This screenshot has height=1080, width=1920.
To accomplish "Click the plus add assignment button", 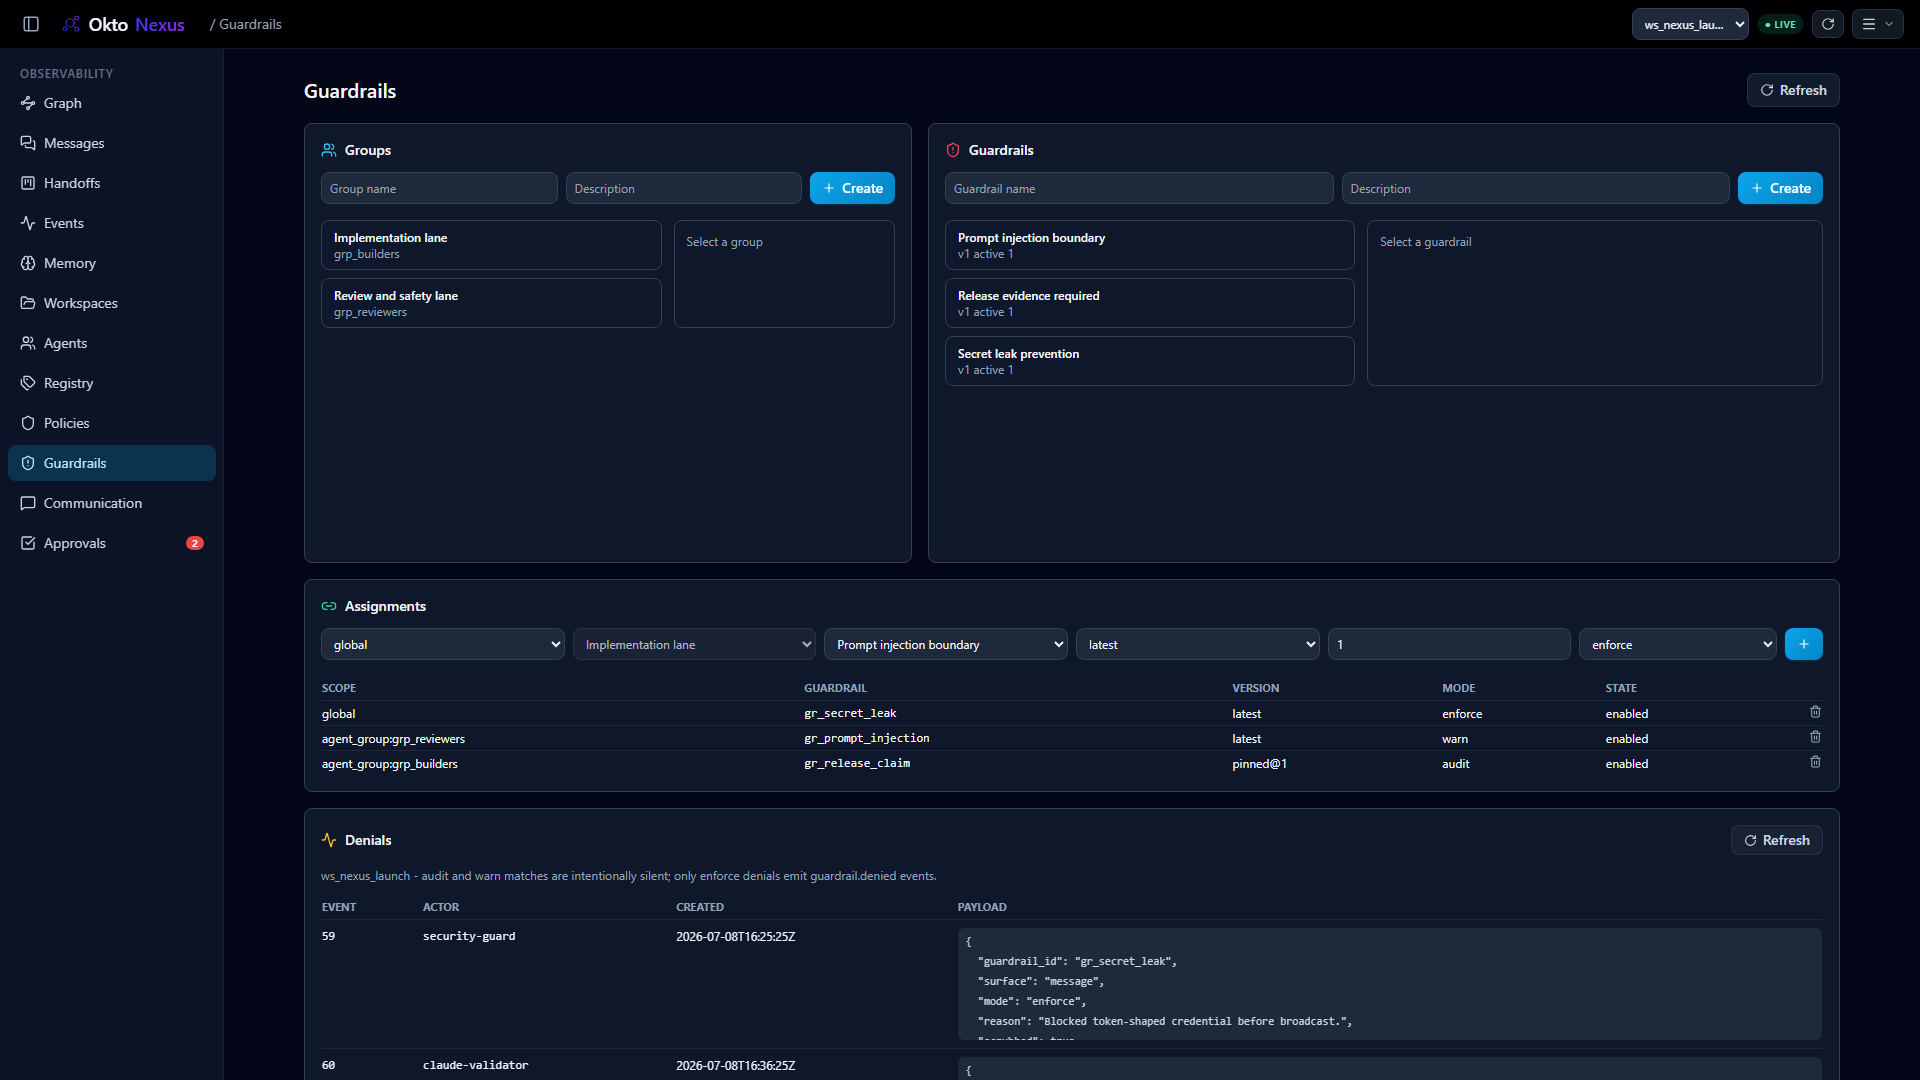I will tap(1804, 644).
